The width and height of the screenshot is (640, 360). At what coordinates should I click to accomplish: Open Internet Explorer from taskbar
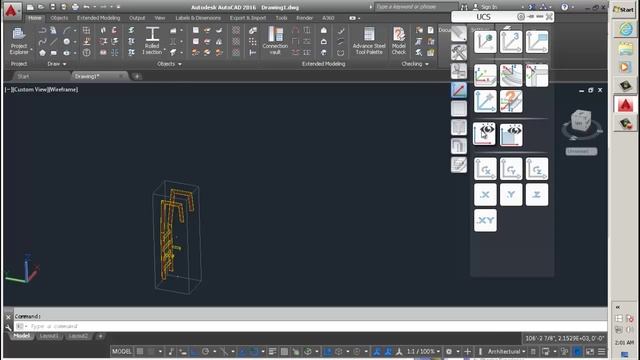click(x=625, y=30)
